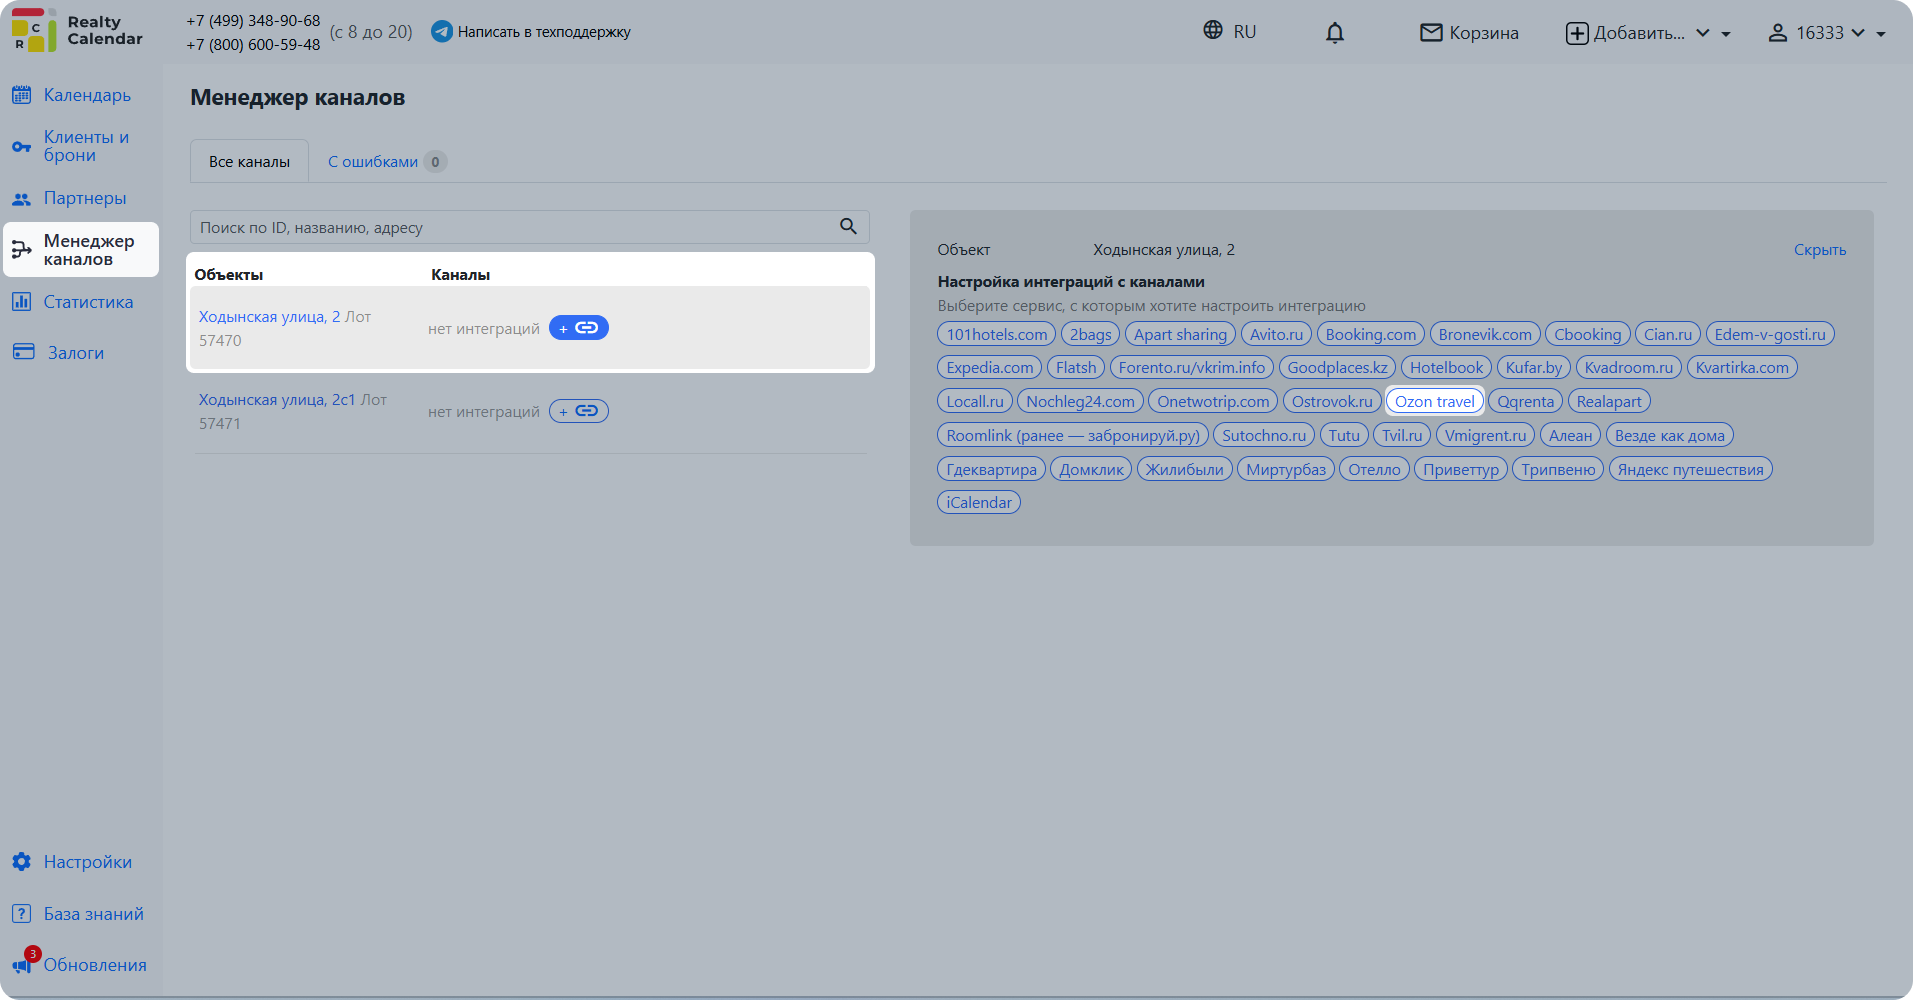Image resolution: width=1913 pixels, height=1000 pixels.
Task: Select the Bronevik.com channel
Action: tap(1485, 334)
